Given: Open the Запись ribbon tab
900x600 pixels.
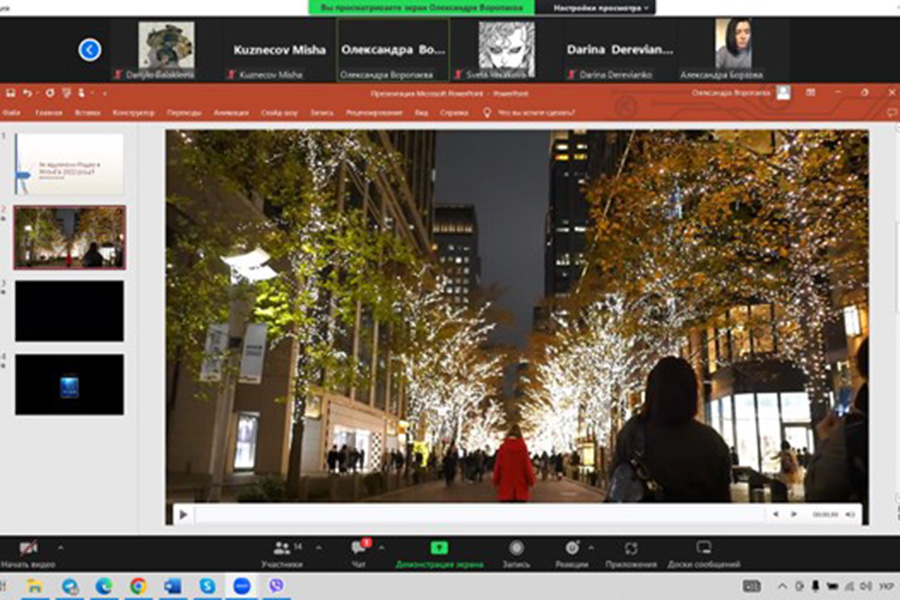Looking at the screenshot, I should [x=321, y=113].
